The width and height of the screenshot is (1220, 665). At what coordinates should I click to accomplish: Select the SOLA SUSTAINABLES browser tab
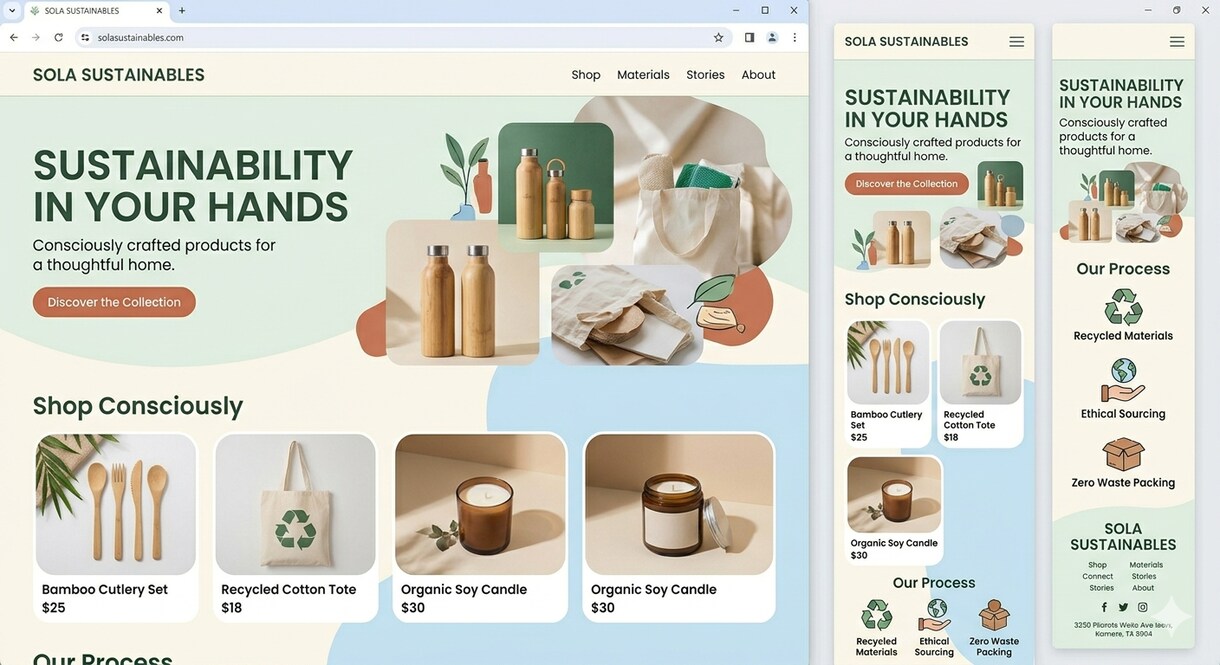(x=96, y=11)
